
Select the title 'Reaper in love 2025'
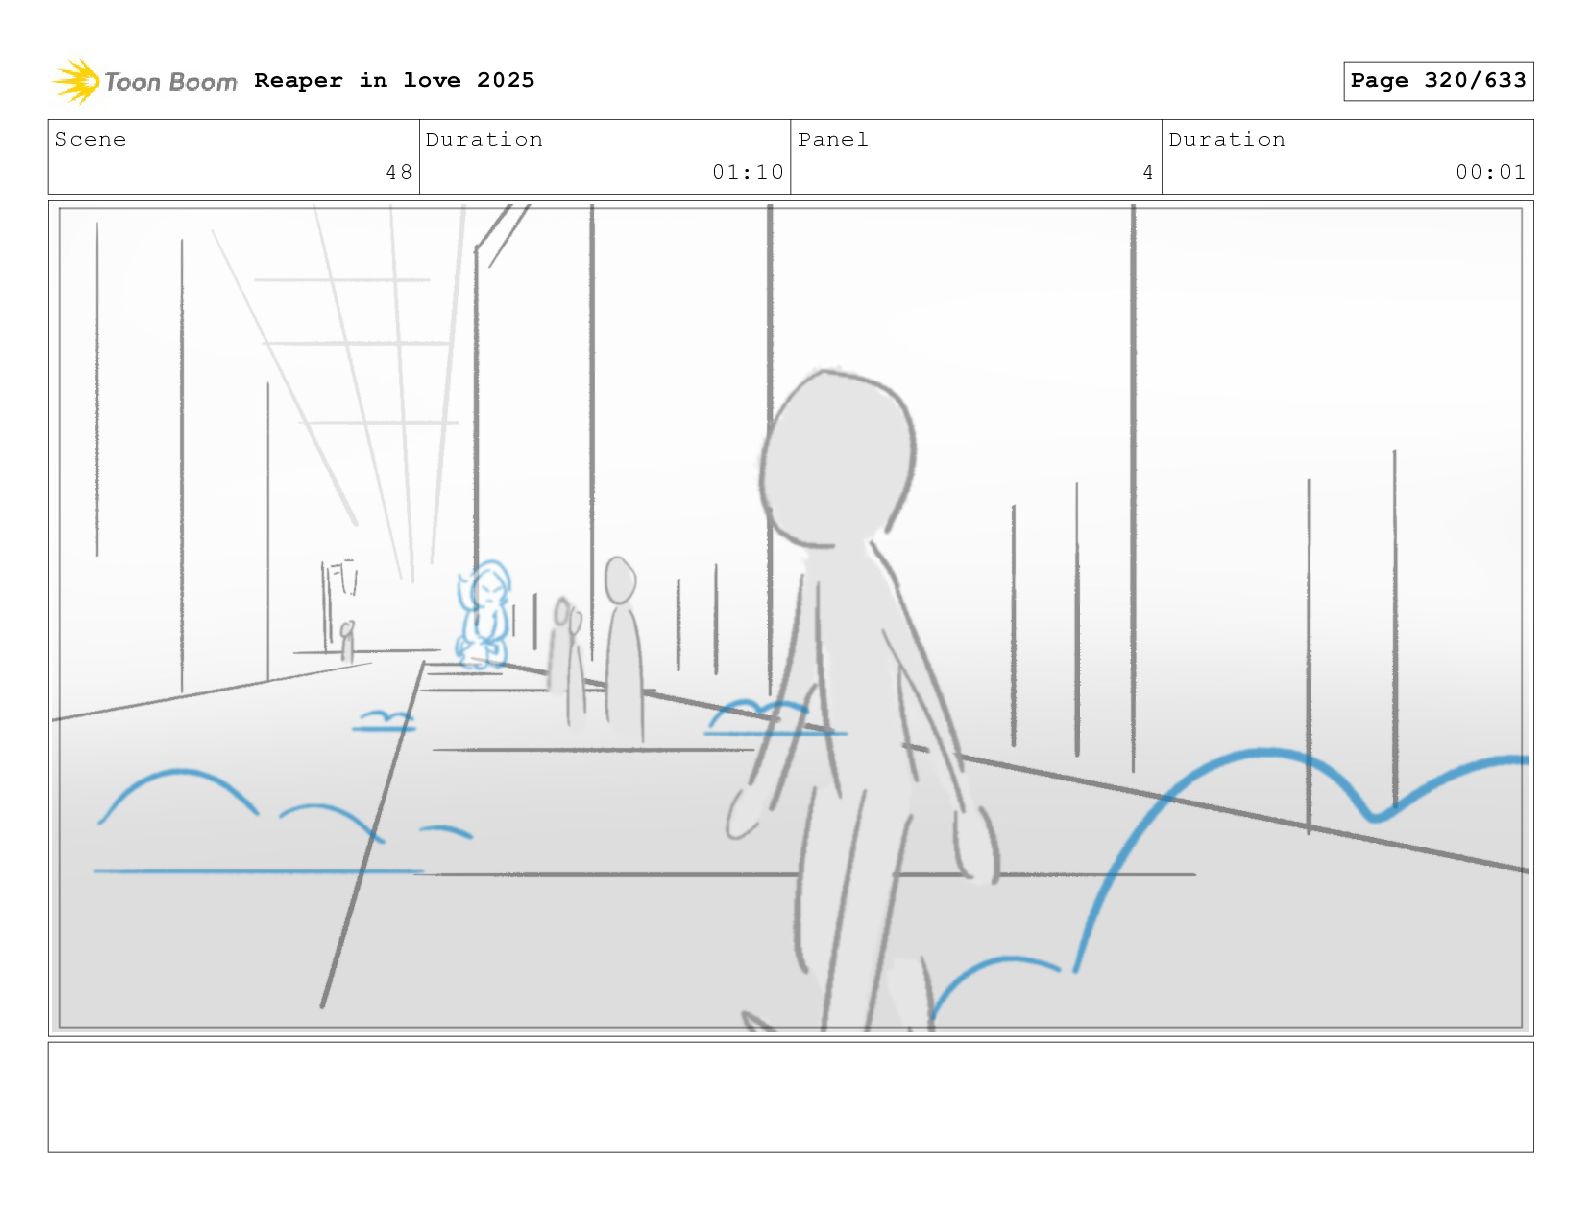point(394,80)
